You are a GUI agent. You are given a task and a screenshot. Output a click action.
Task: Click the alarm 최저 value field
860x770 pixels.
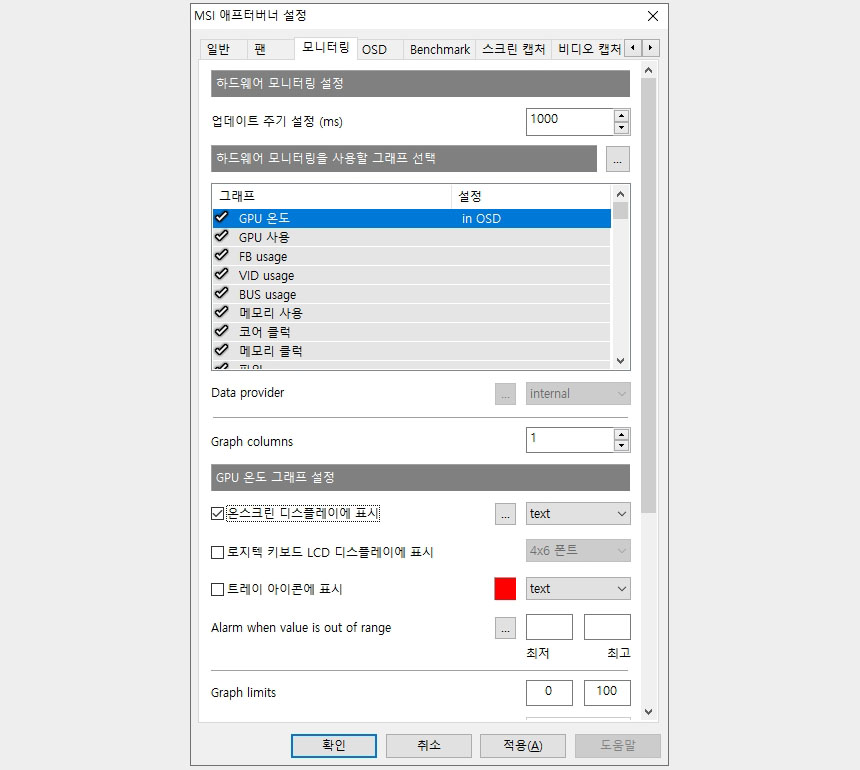(x=549, y=627)
